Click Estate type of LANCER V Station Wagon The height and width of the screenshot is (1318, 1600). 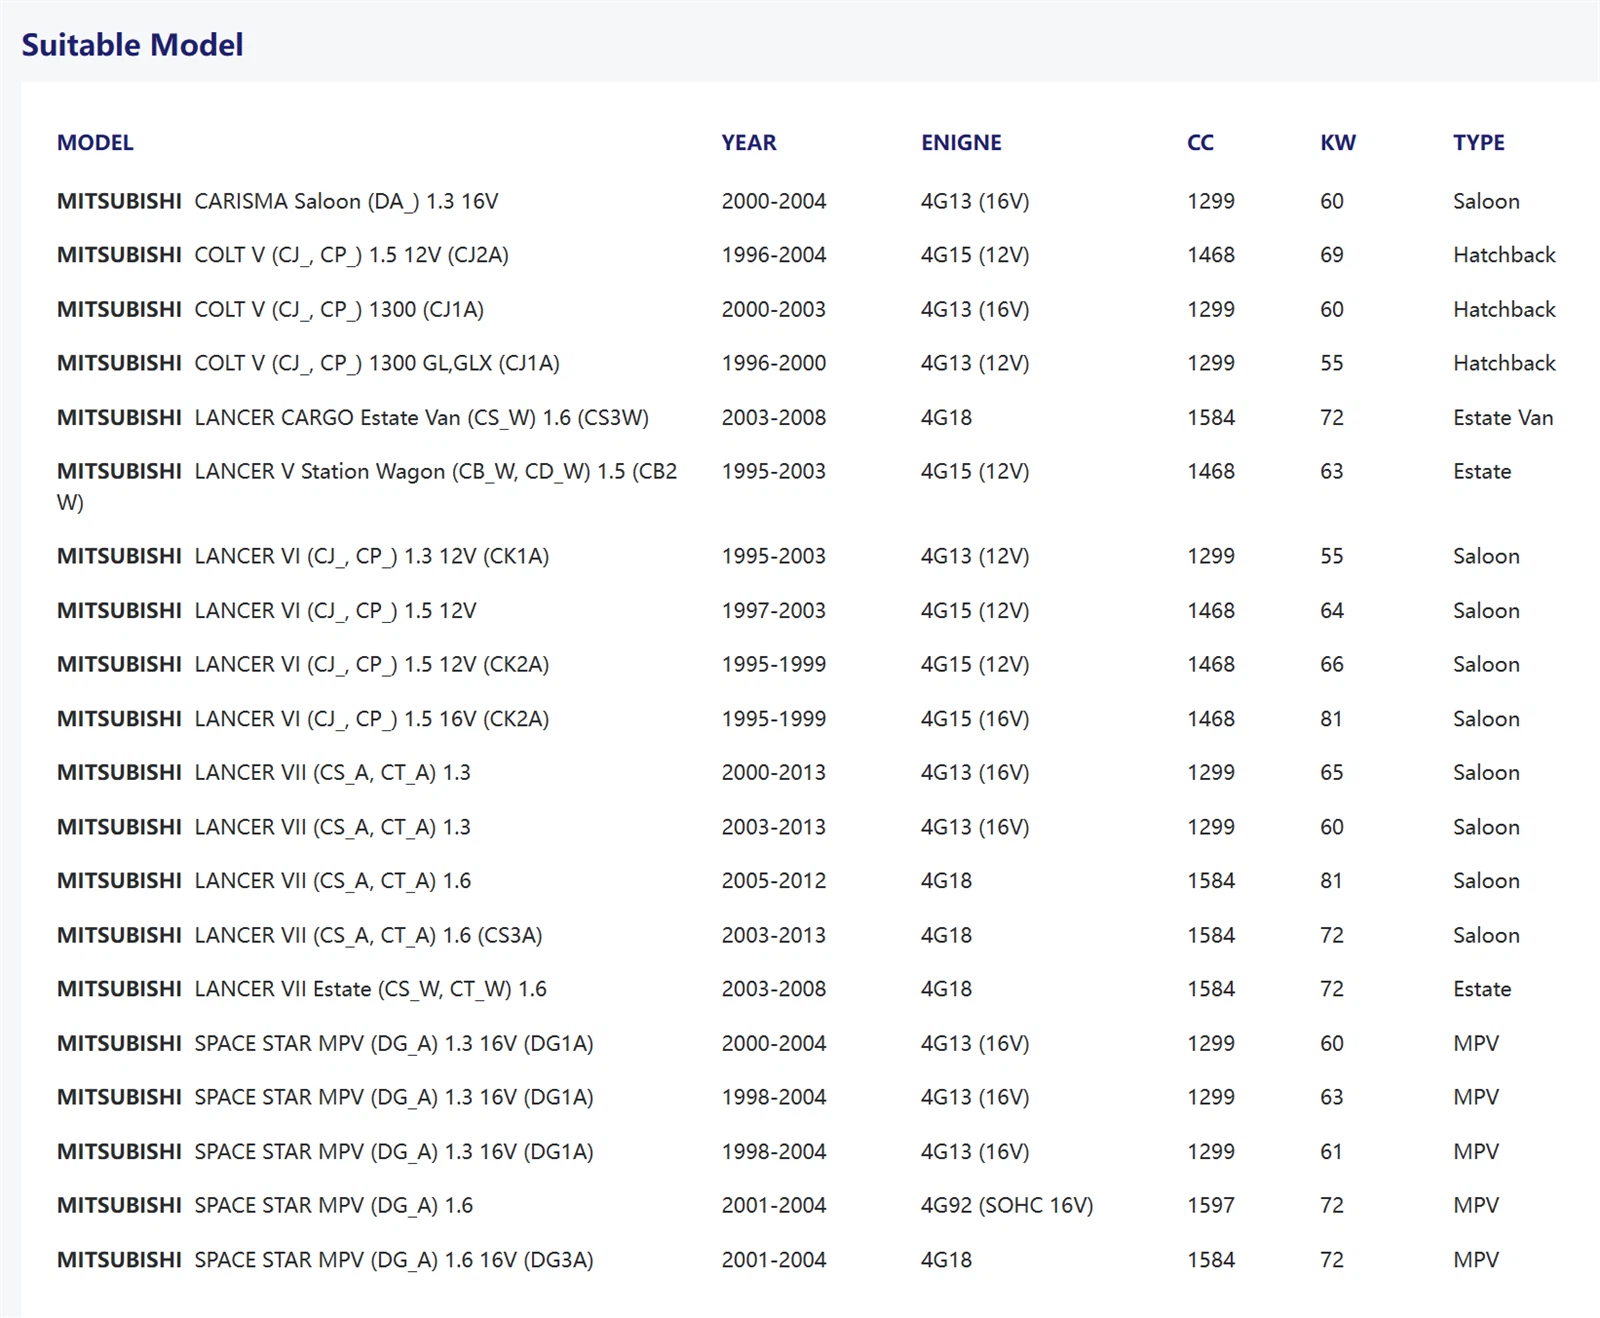pyautogui.click(x=1482, y=471)
